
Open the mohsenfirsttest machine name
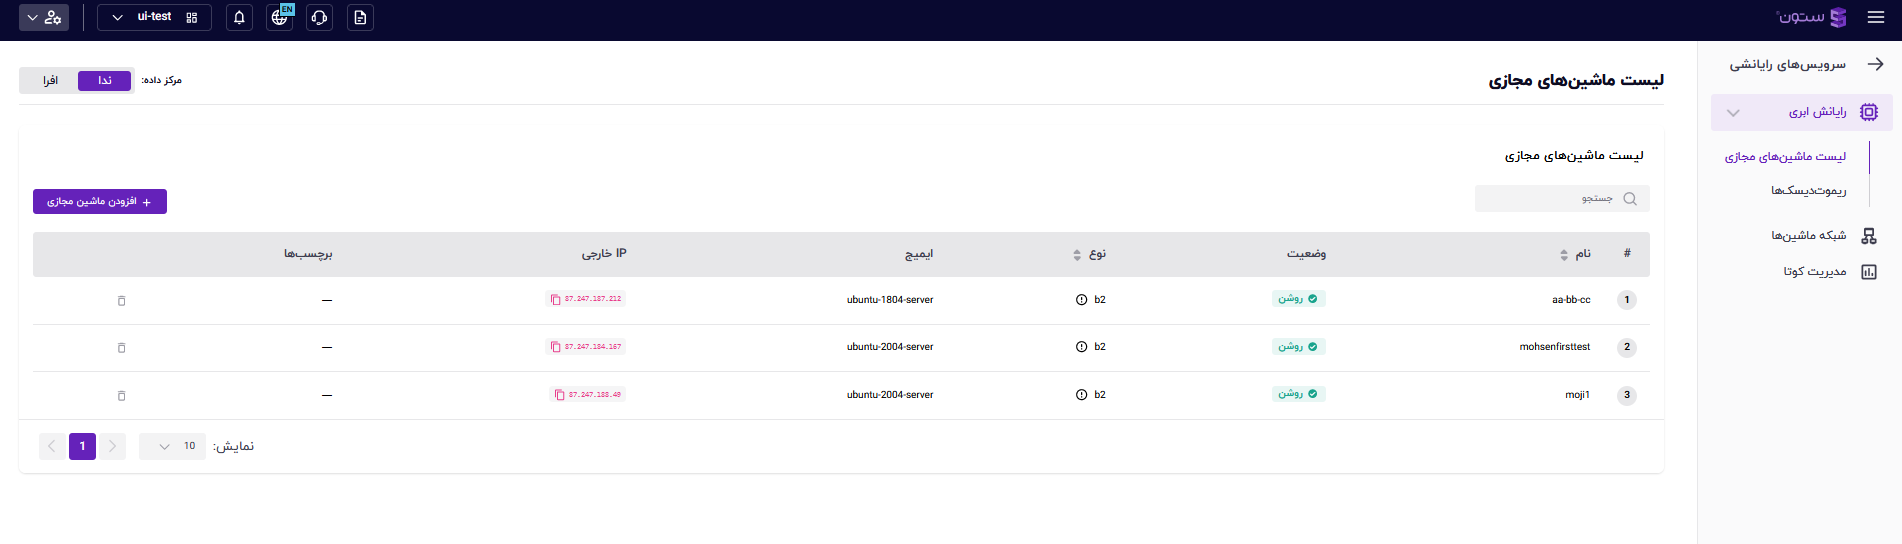pos(1554,347)
